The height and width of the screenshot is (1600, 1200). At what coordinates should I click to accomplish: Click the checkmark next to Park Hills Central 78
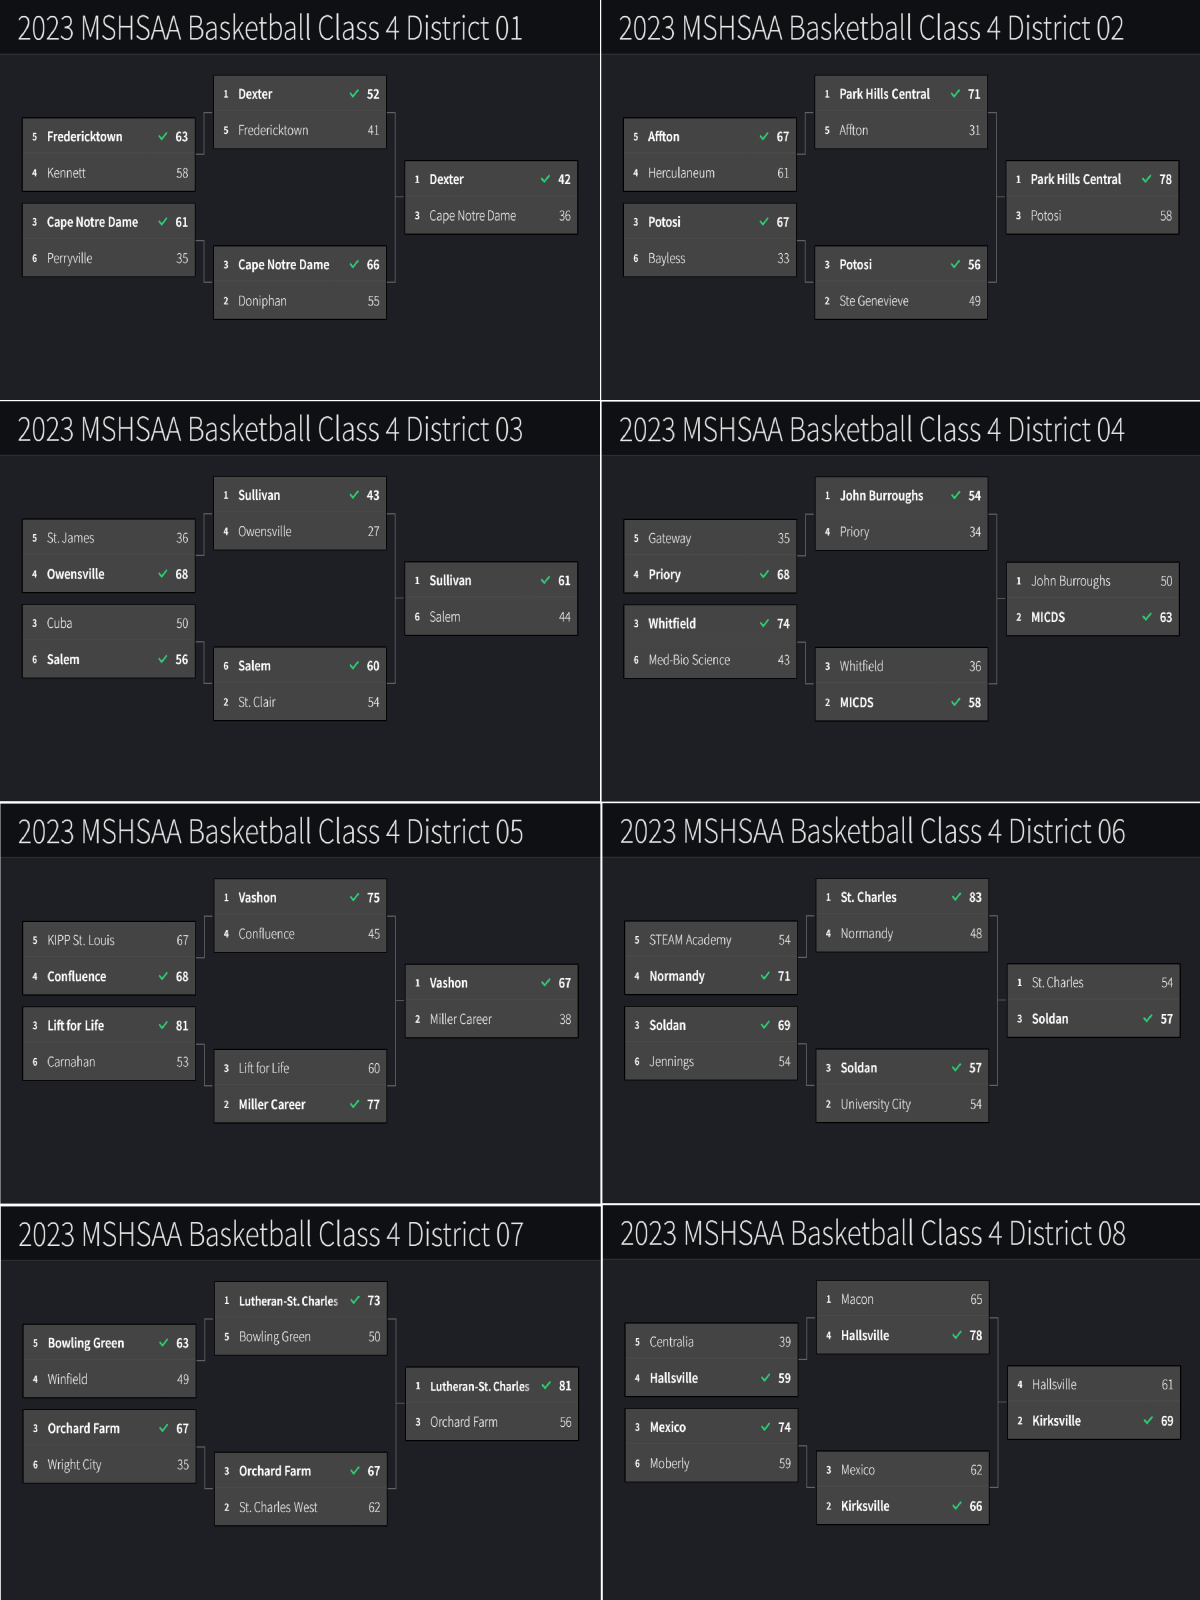[1146, 179]
